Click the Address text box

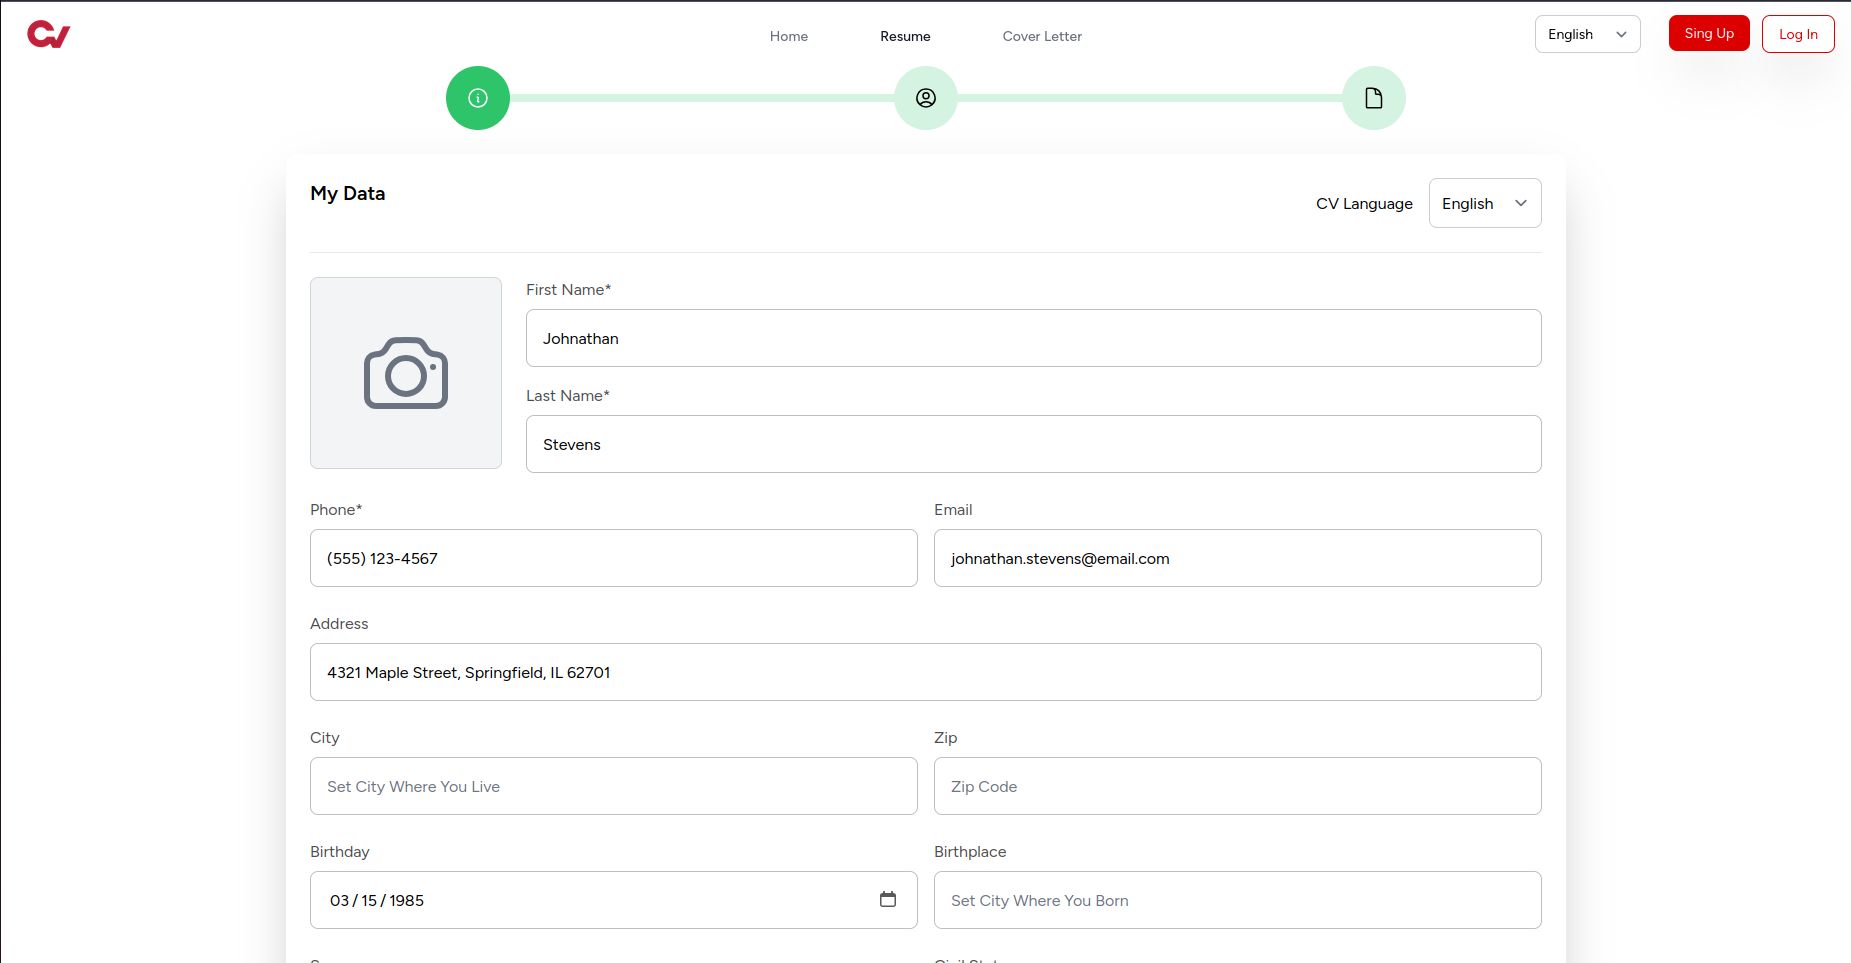[x=925, y=672]
